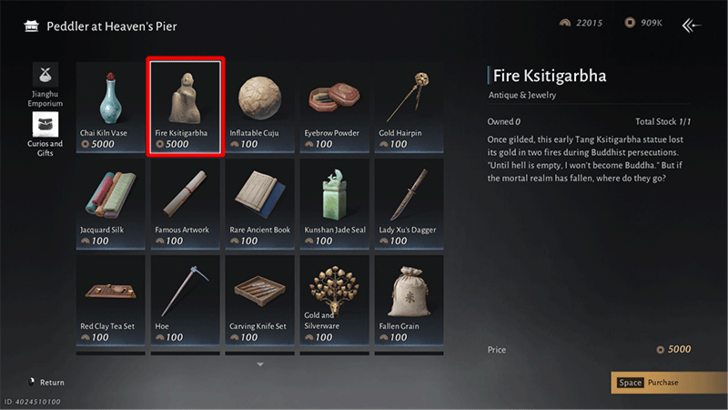This screenshot has height=410, width=728.
Task: Click the Return button
Action: (46, 382)
